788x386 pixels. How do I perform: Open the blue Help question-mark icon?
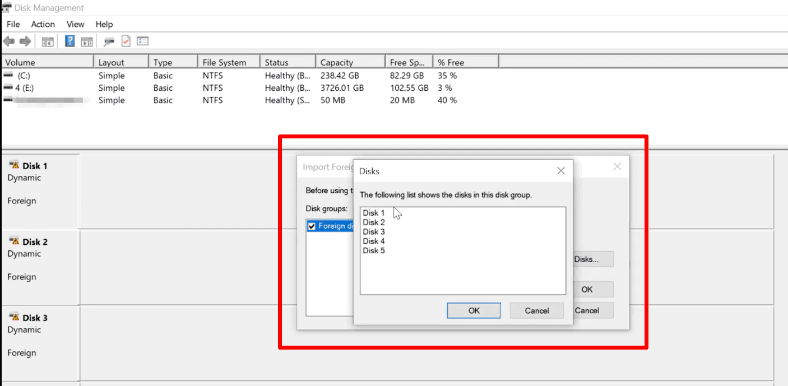(70, 41)
